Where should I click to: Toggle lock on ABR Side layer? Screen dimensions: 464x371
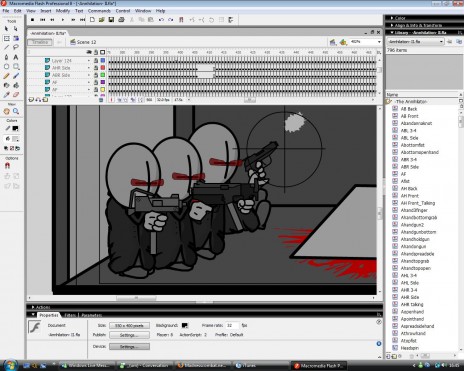tap(96, 75)
